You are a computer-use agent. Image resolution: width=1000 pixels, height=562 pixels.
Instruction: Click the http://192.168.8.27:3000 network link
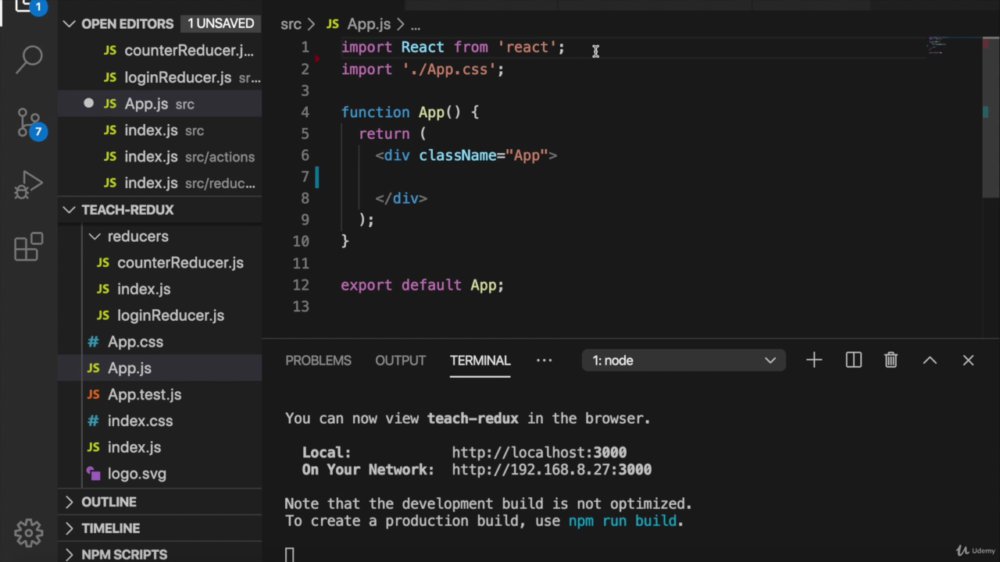point(552,470)
